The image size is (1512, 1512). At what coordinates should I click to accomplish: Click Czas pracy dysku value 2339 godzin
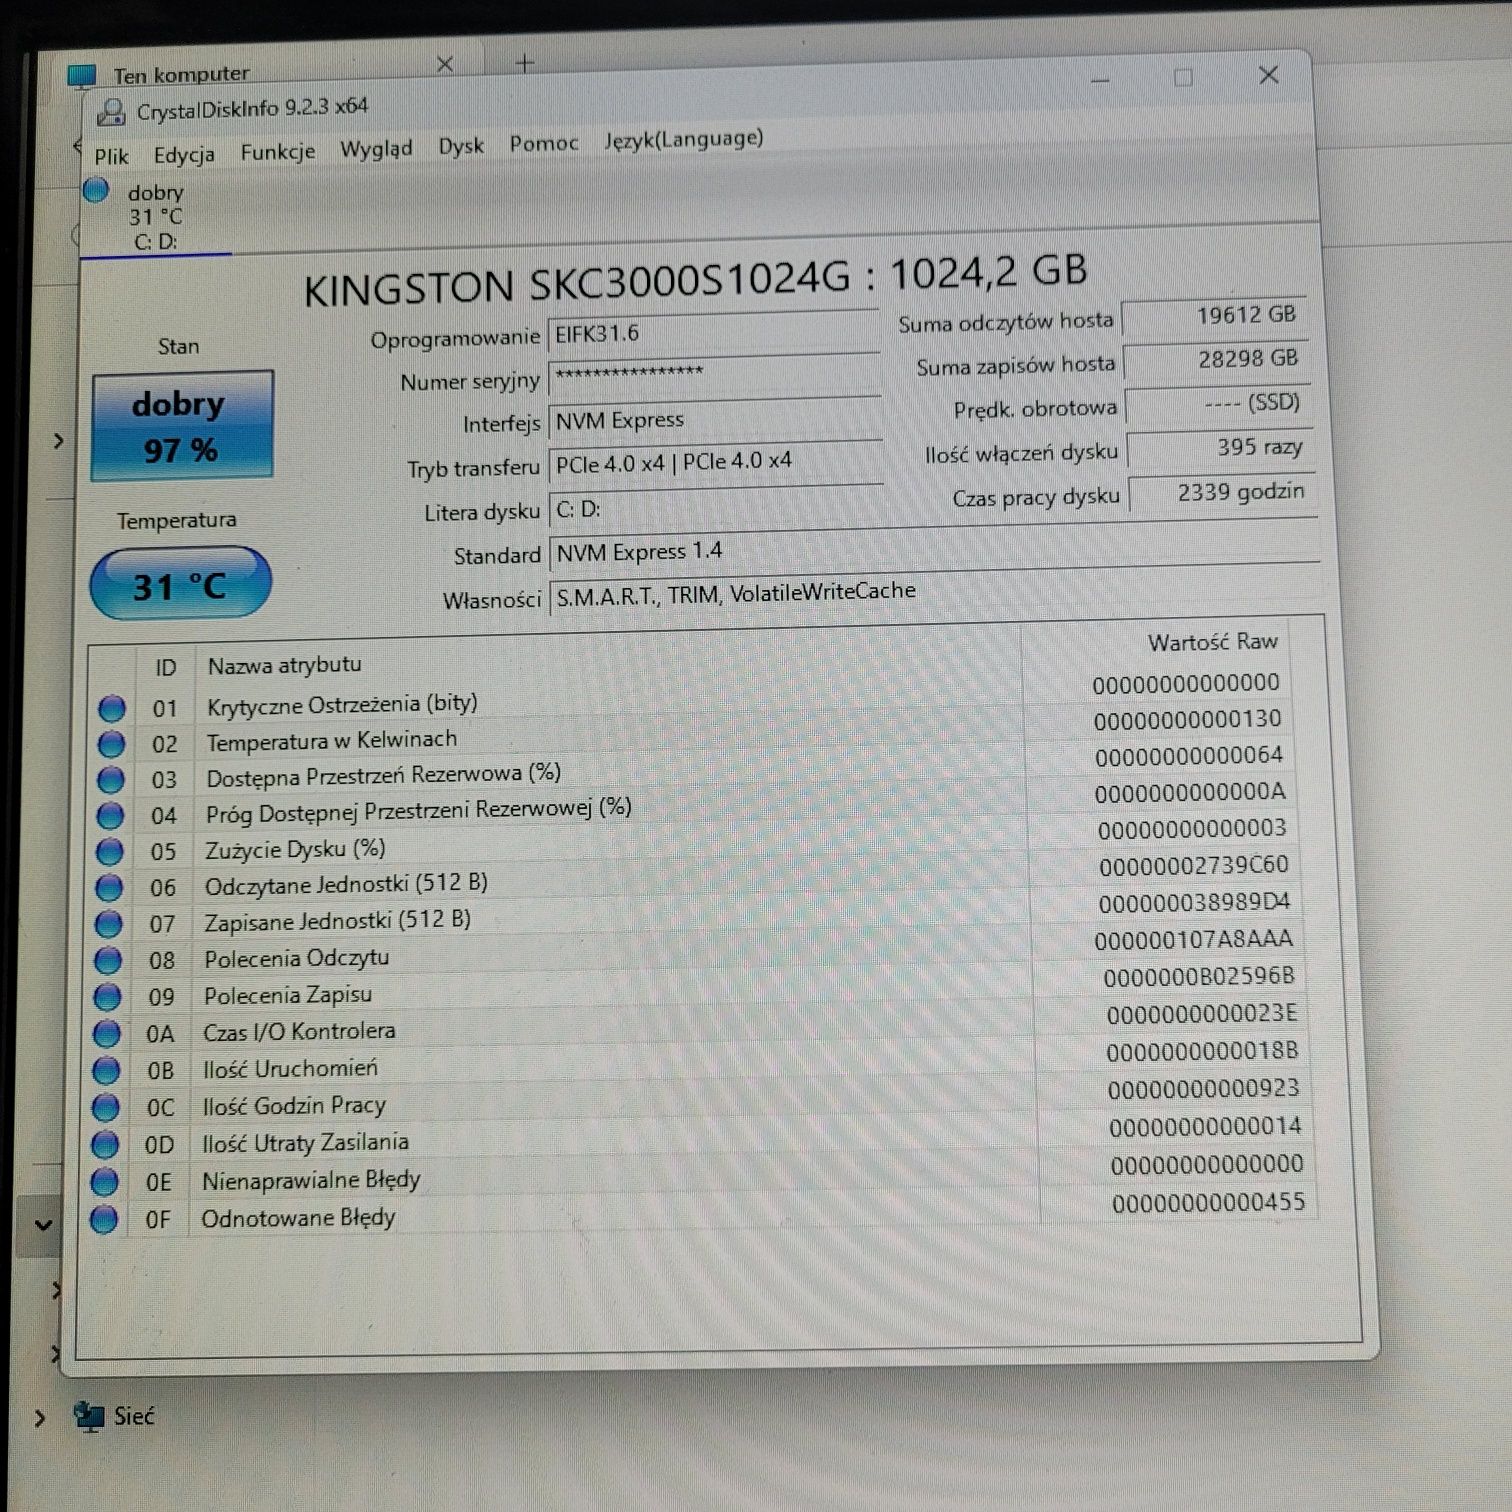[1223, 491]
